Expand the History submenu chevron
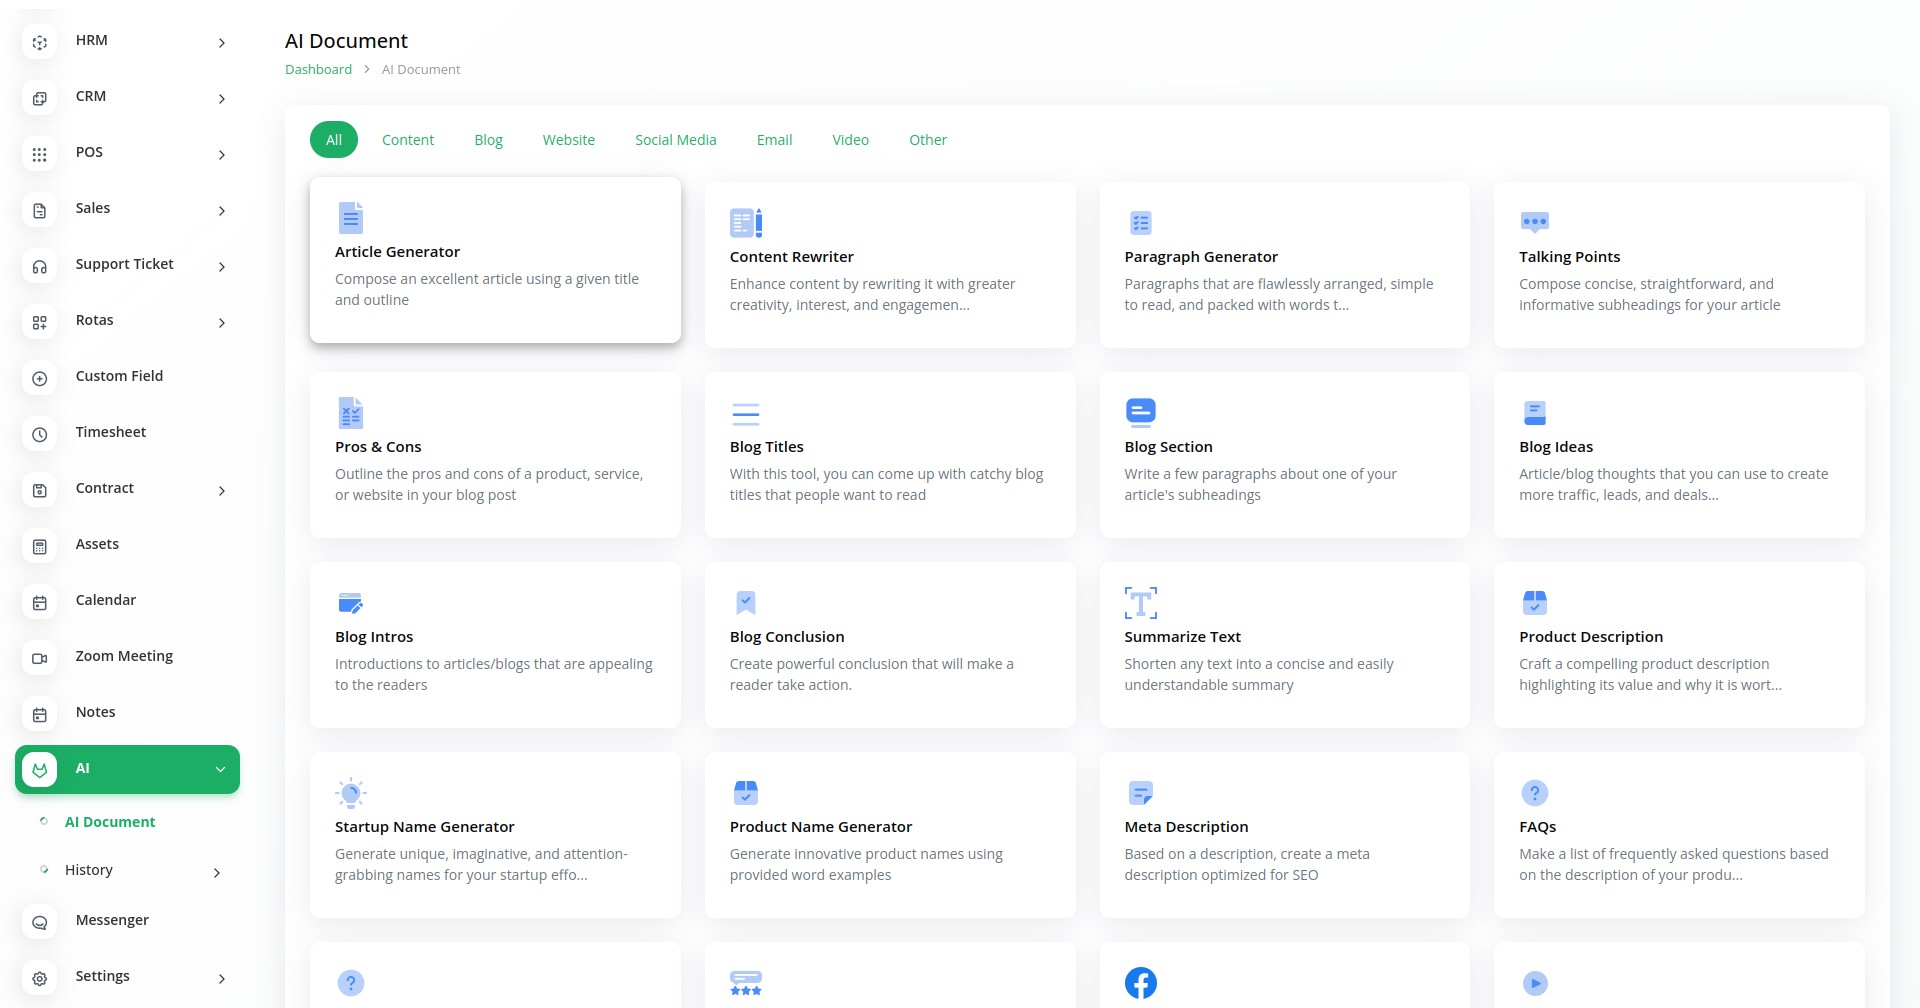Viewport: 1920px width, 1008px height. 217,873
